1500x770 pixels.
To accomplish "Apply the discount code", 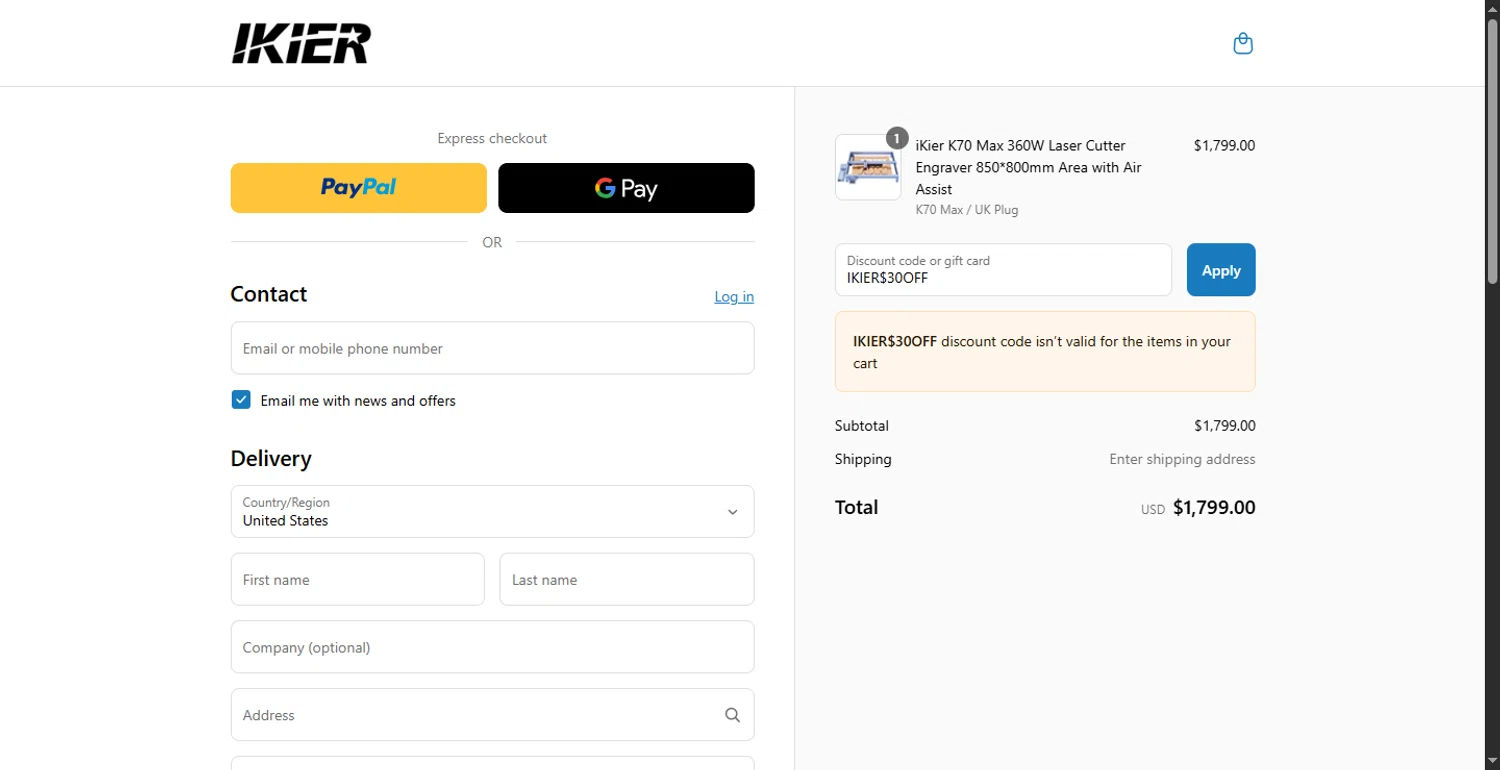I will (x=1221, y=270).
